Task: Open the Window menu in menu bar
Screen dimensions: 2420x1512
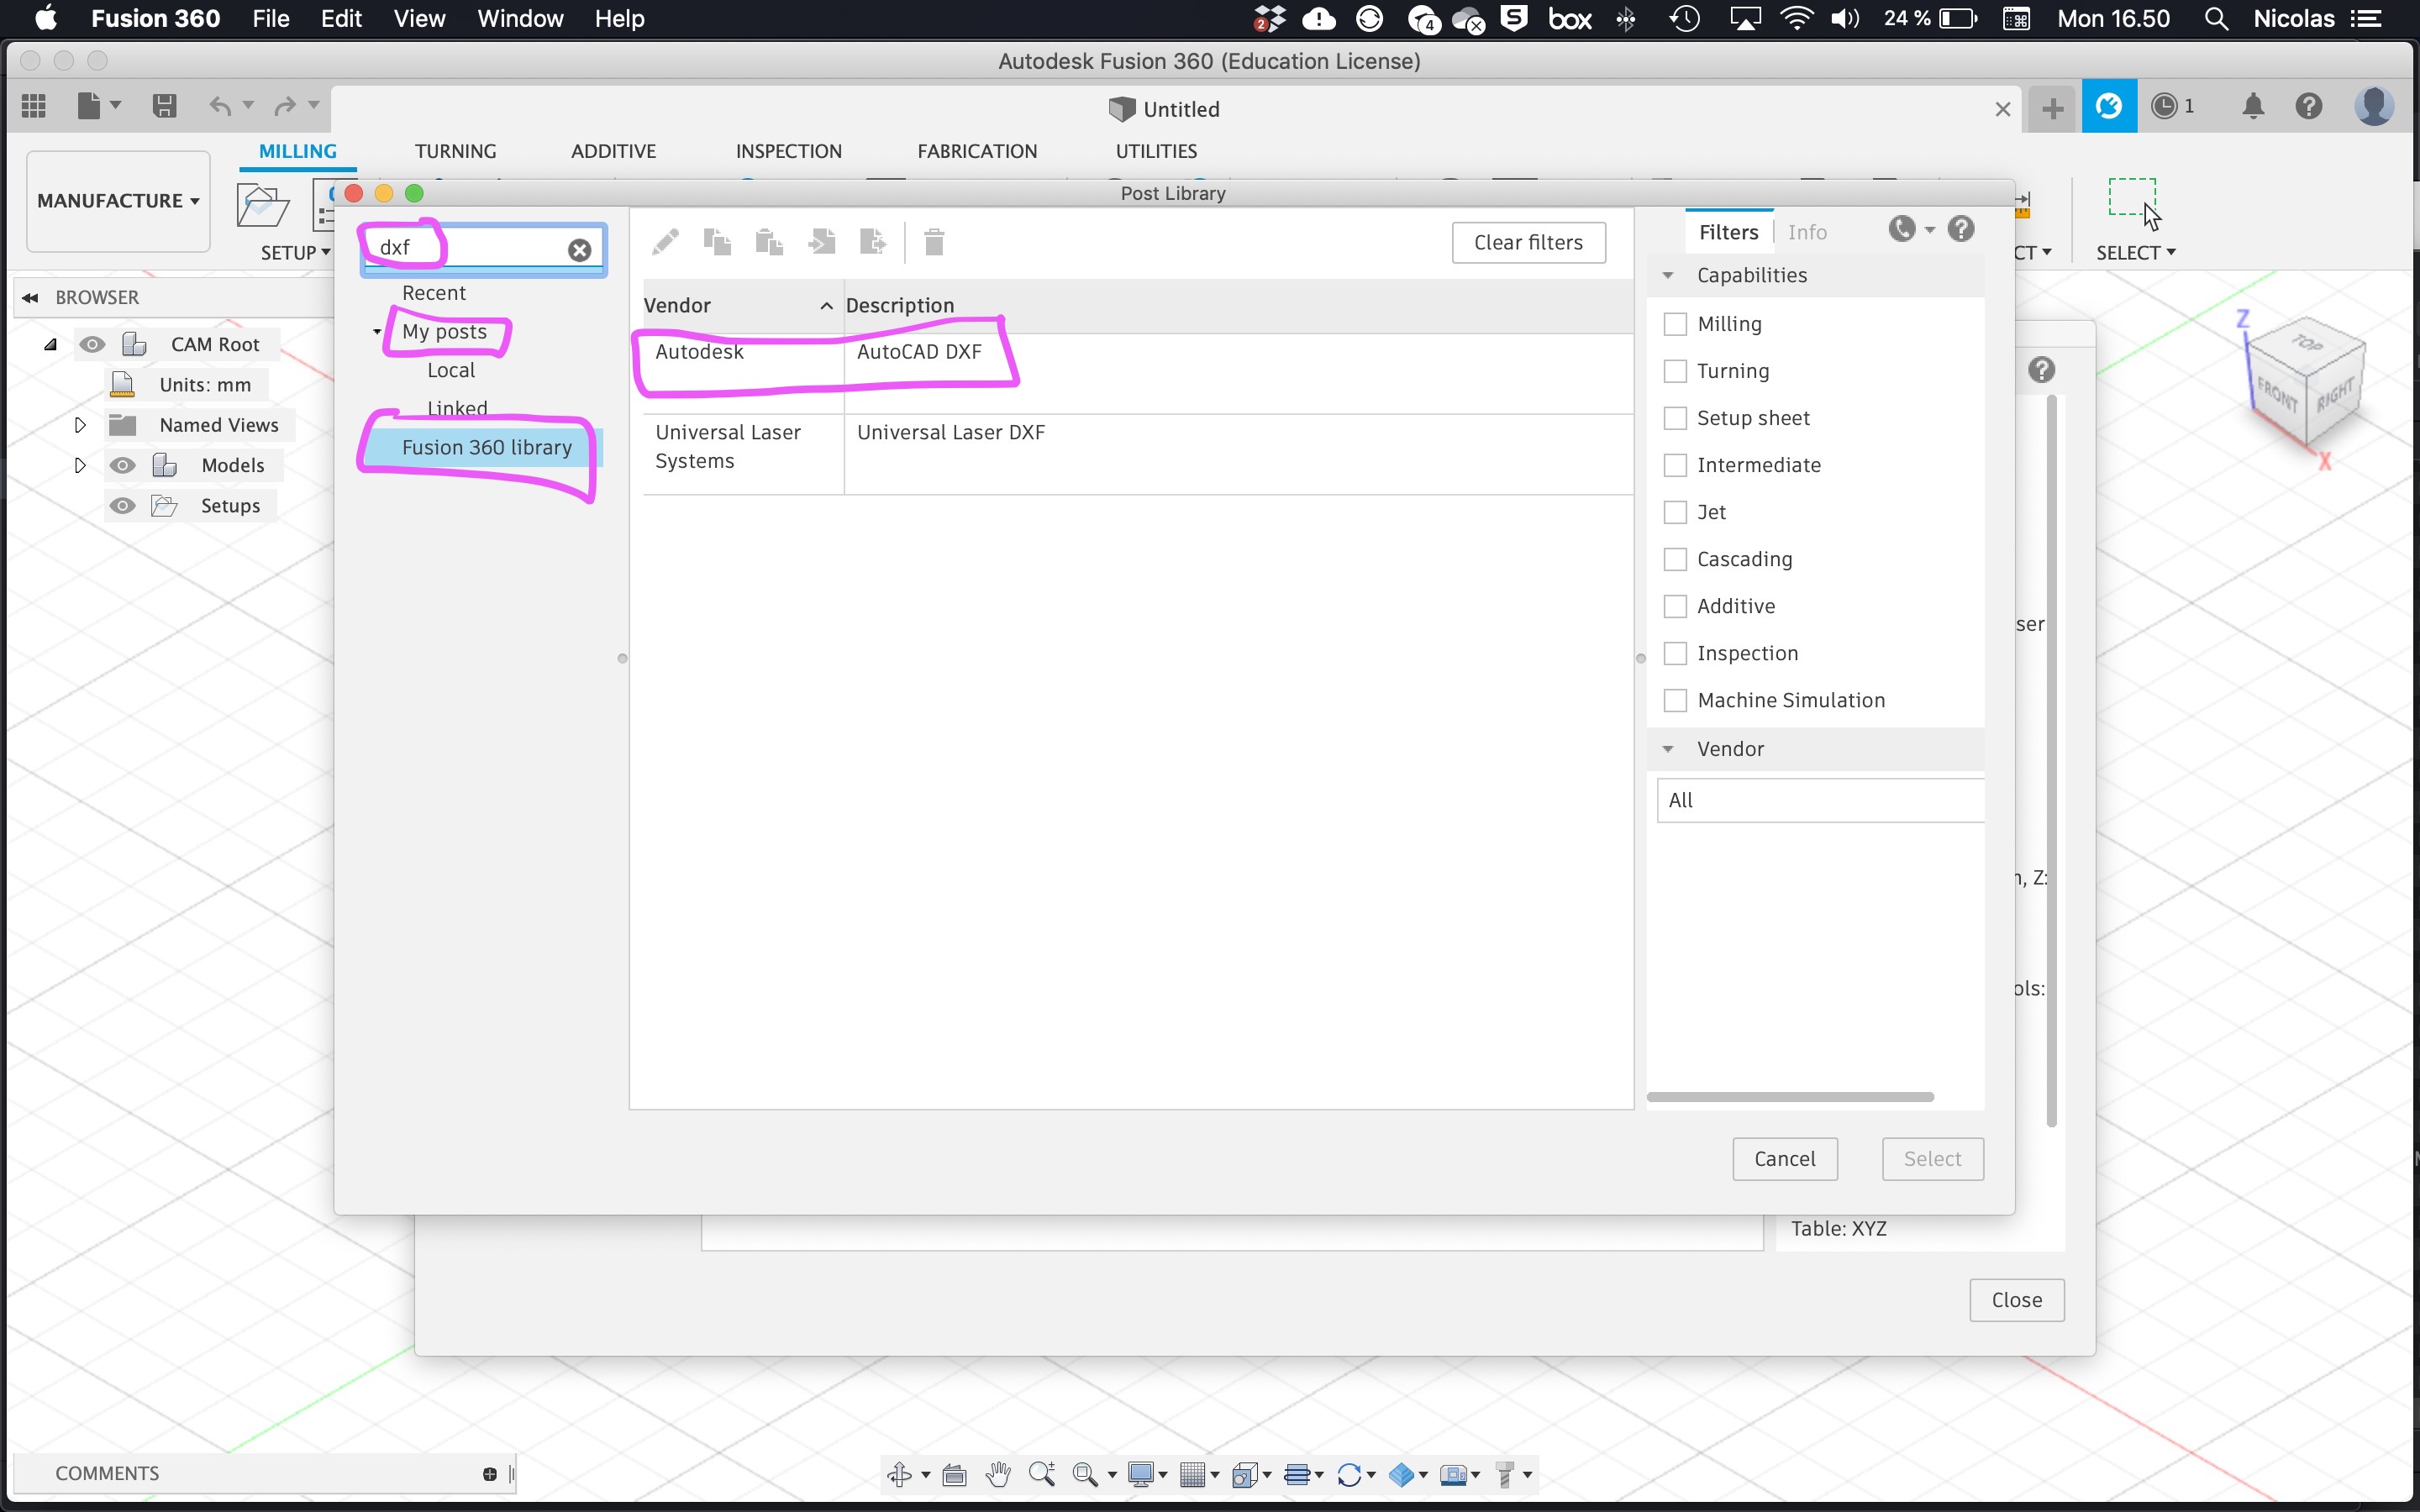Action: [520, 19]
